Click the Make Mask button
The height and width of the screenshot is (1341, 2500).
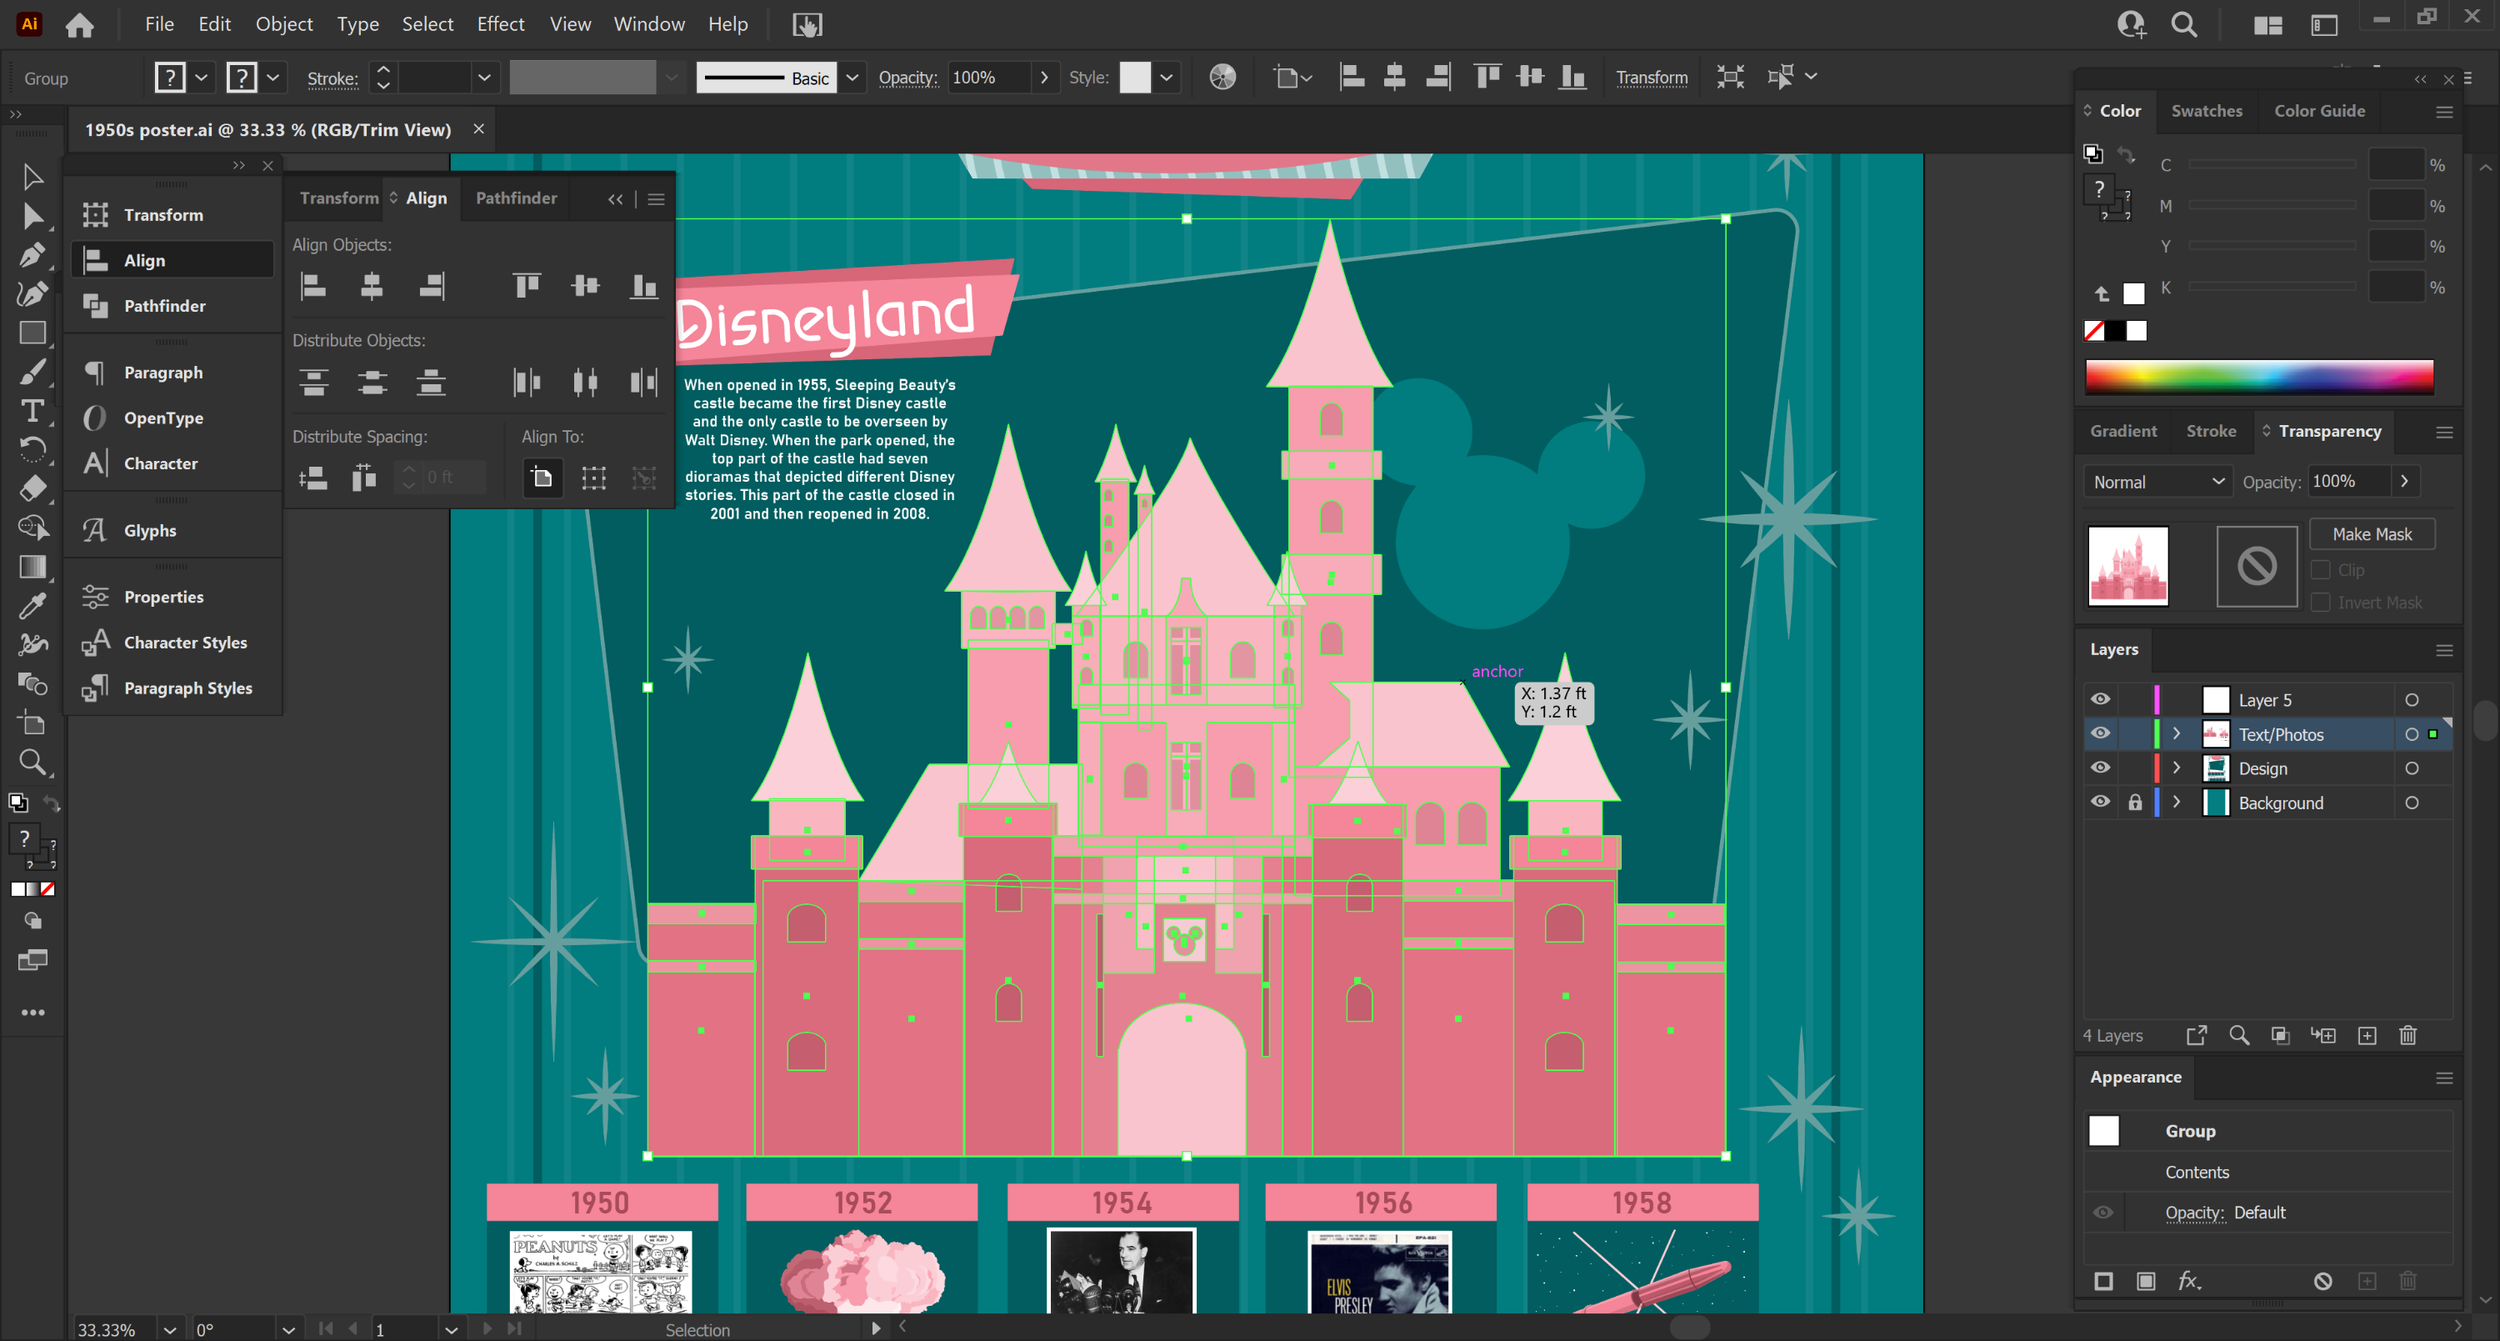[x=2371, y=534]
